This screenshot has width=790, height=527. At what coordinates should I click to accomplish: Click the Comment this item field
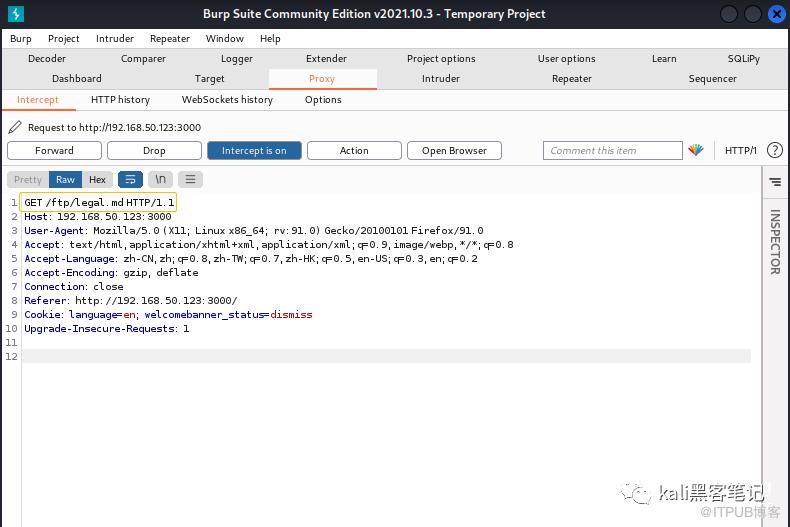pos(613,151)
